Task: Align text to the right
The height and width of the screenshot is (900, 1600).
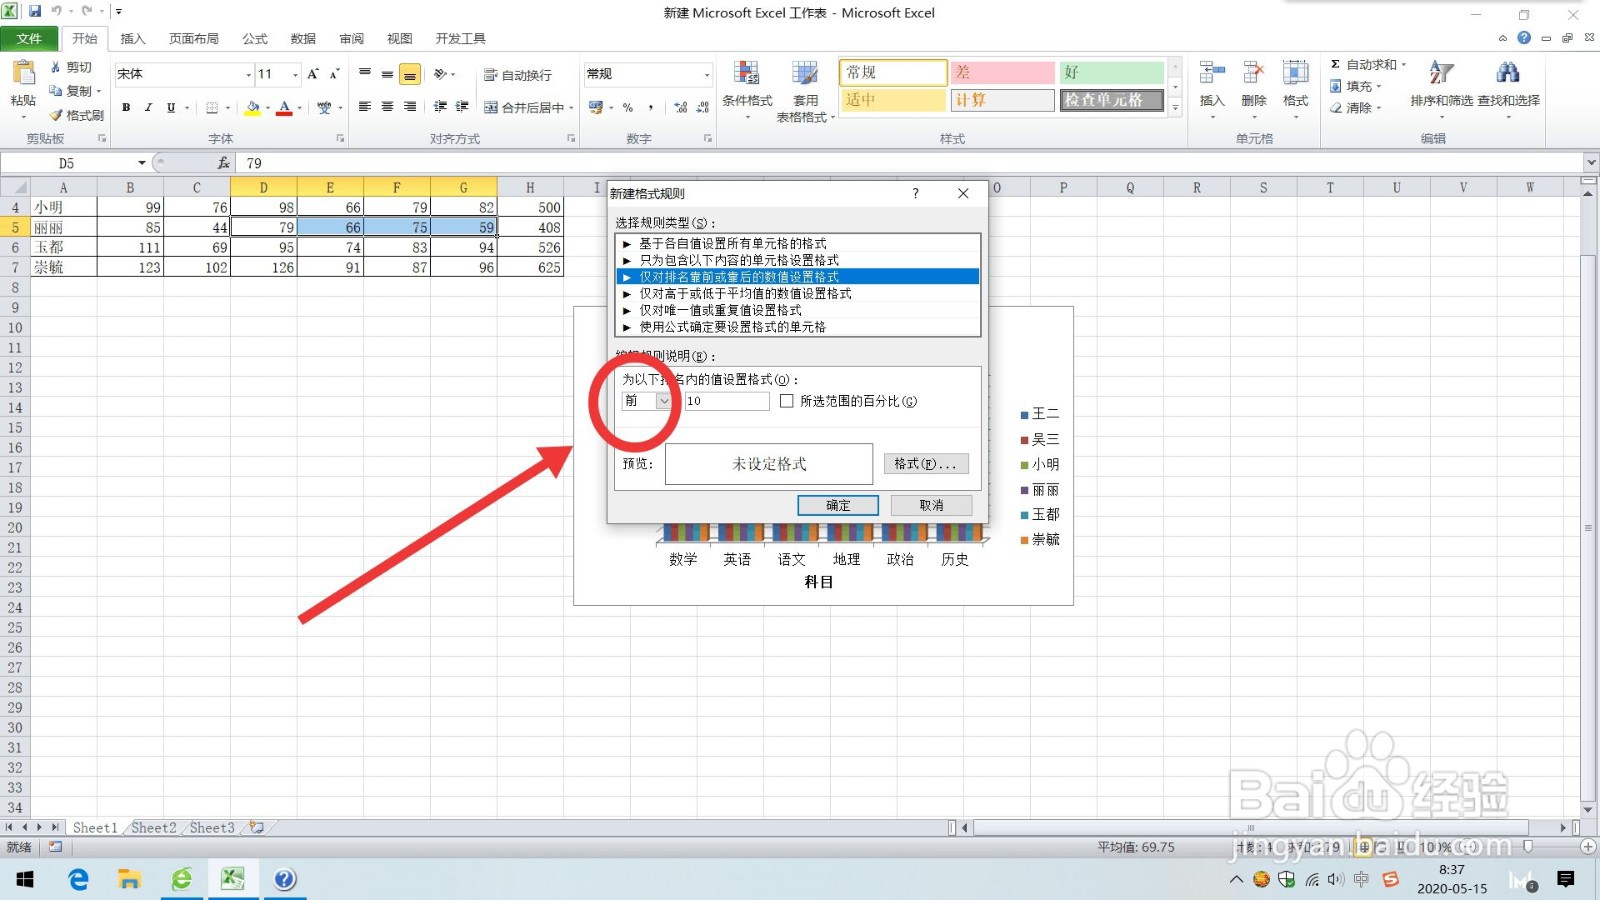Action: [409, 107]
